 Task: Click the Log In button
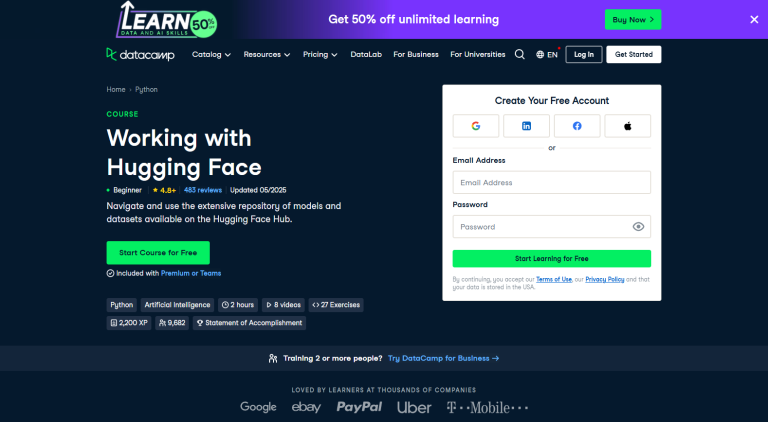[584, 54]
